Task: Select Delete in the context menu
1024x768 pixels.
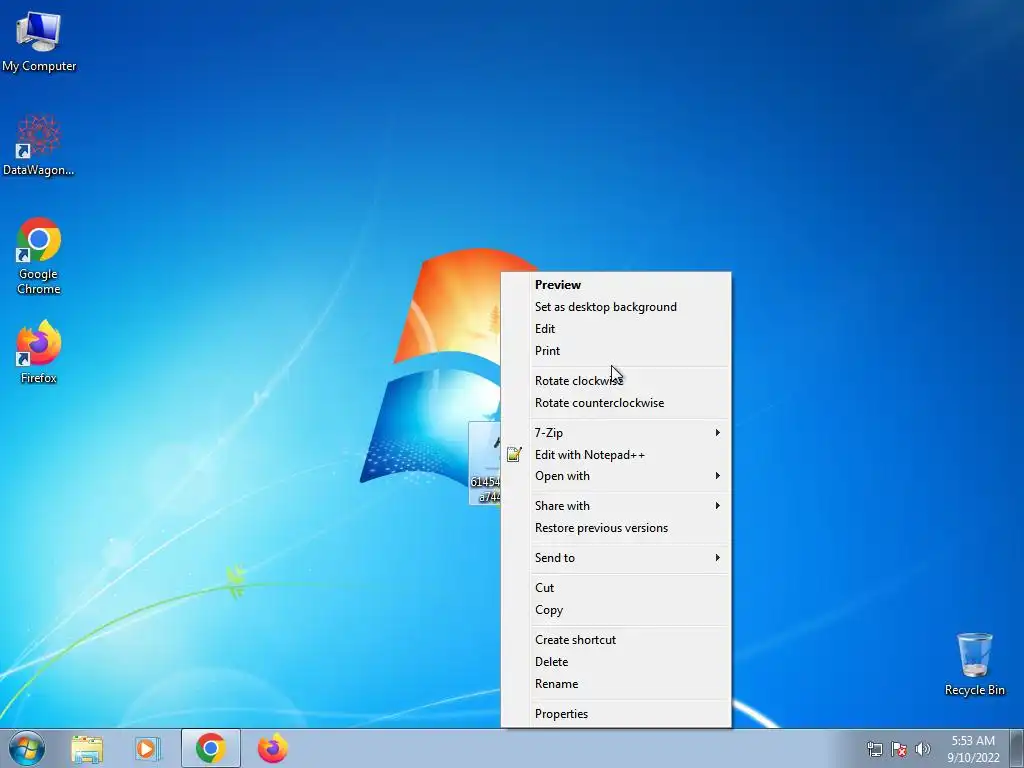Action: coord(616,662)
